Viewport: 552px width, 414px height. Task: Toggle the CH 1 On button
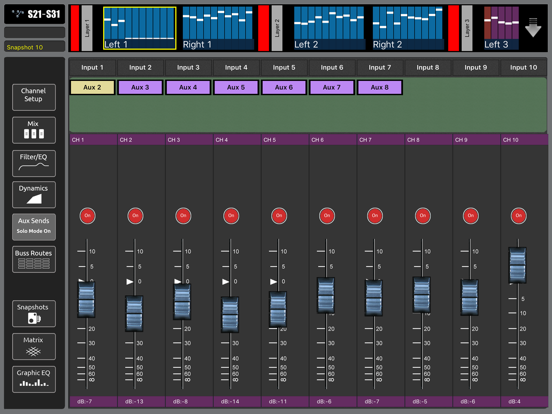(88, 215)
